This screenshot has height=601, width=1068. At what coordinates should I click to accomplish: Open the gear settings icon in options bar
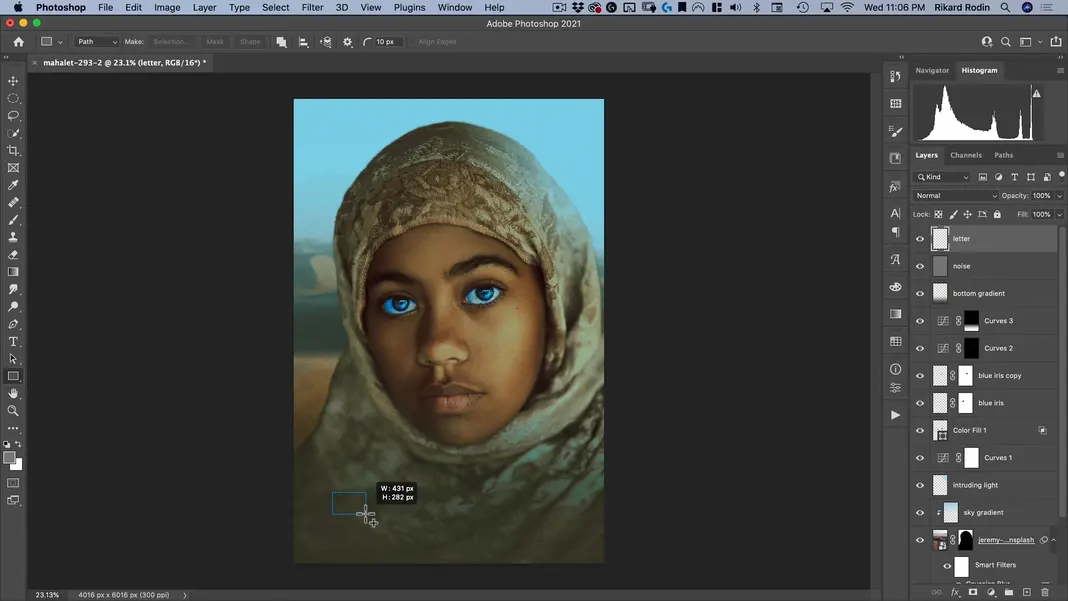[x=347, y=42]
